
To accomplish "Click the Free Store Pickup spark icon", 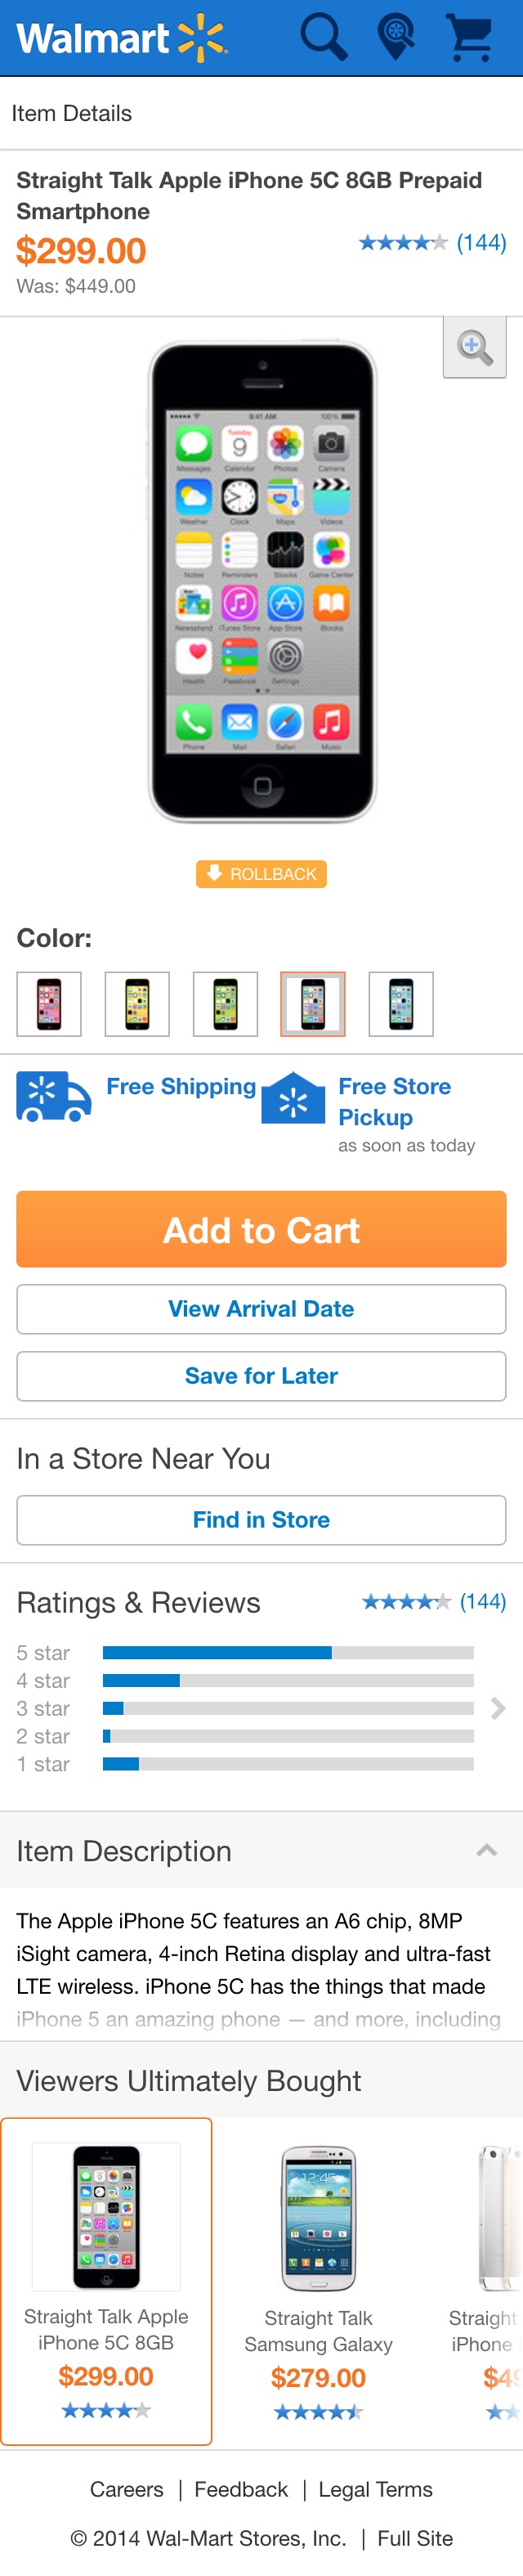I will (293, 1097).
